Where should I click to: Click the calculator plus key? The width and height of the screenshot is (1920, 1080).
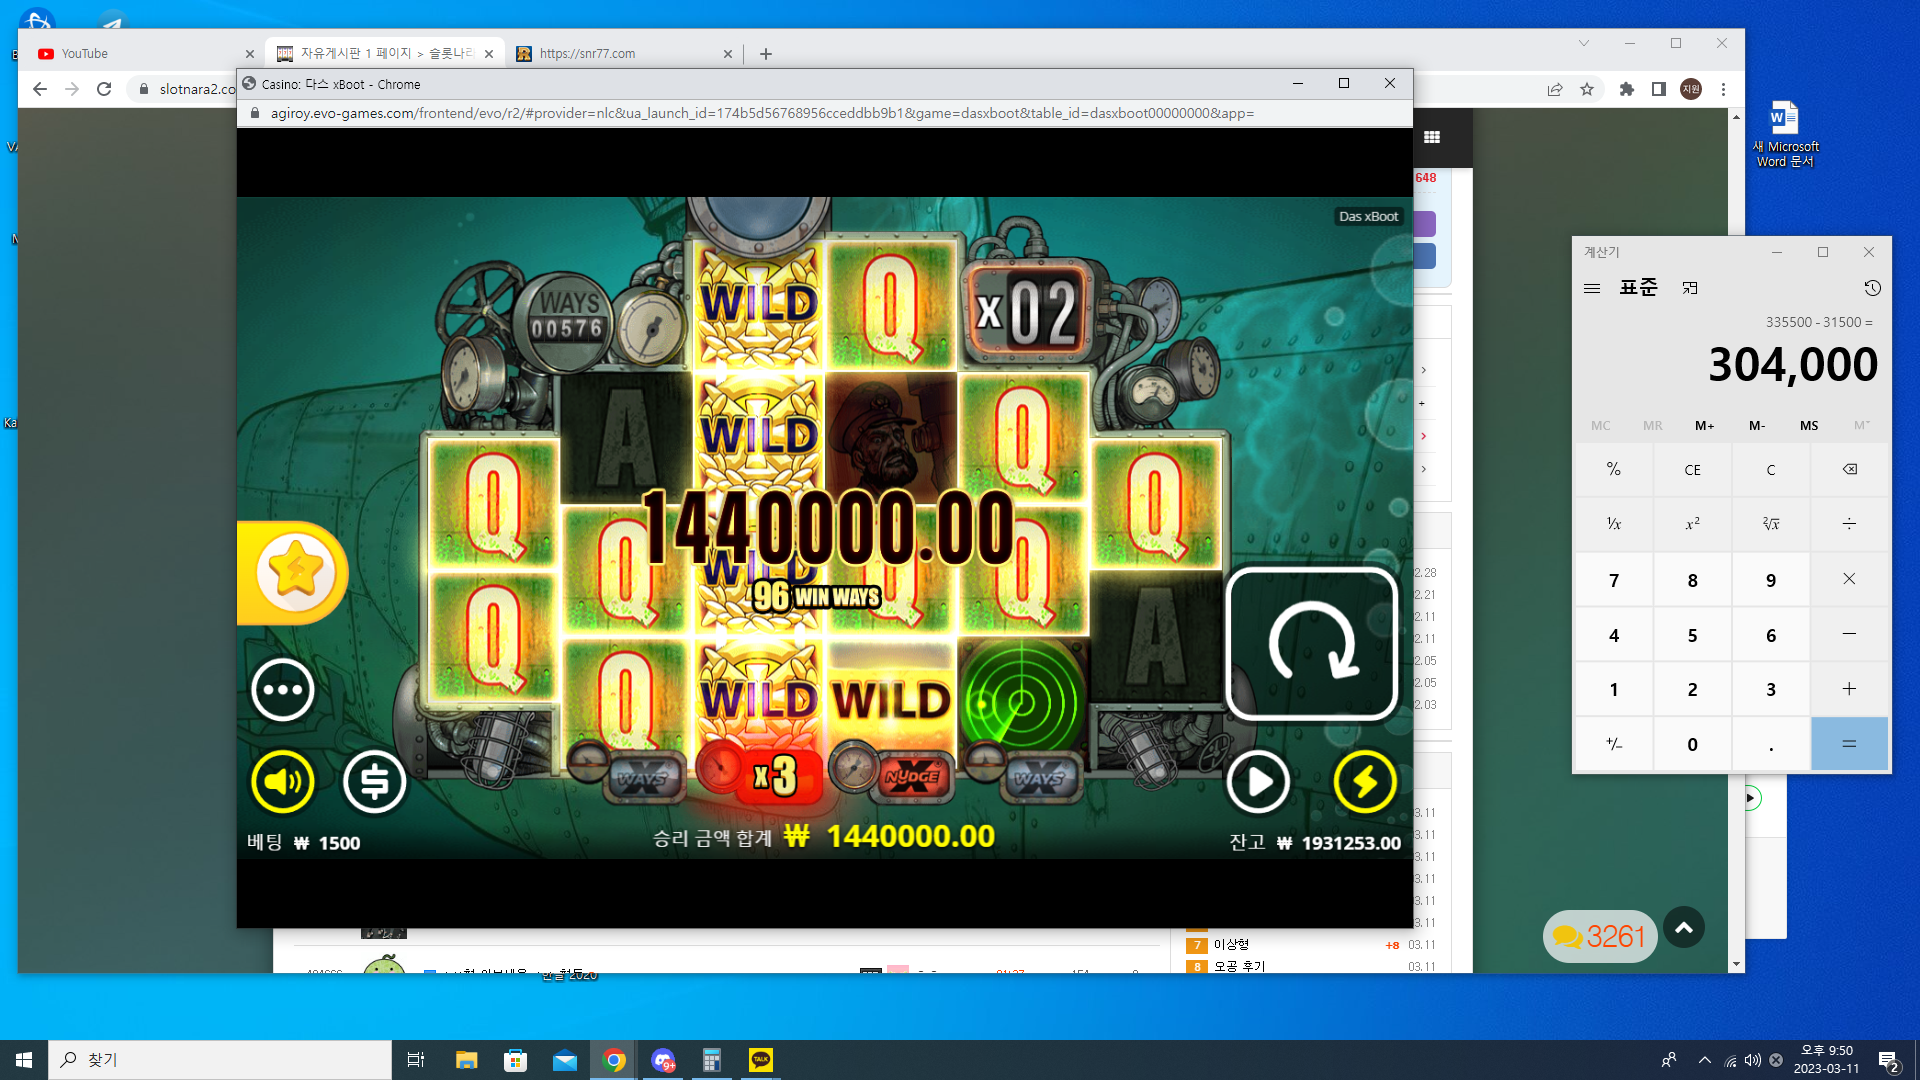point(1849,689)
